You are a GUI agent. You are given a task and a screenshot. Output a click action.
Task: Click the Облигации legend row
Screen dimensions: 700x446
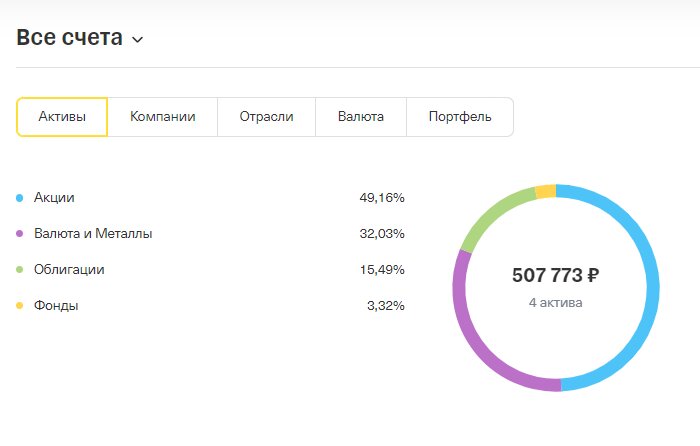point(210,270)
